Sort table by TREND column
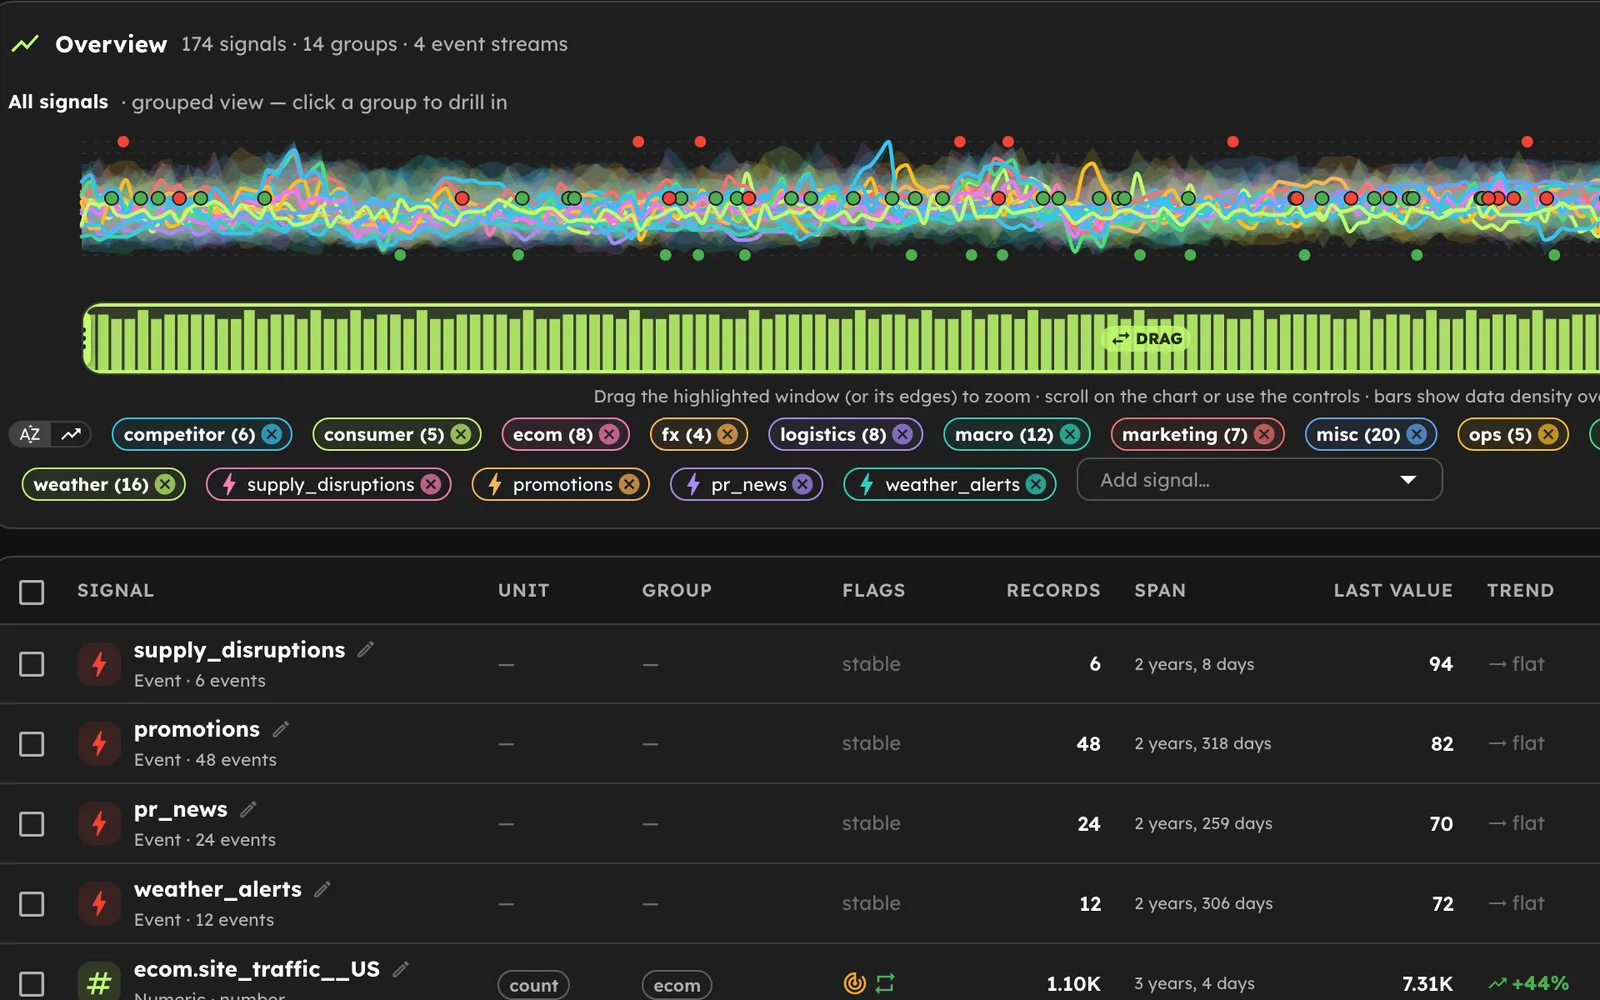The width and height of the screenshot is (1600, 1000). pos(1520,590)
